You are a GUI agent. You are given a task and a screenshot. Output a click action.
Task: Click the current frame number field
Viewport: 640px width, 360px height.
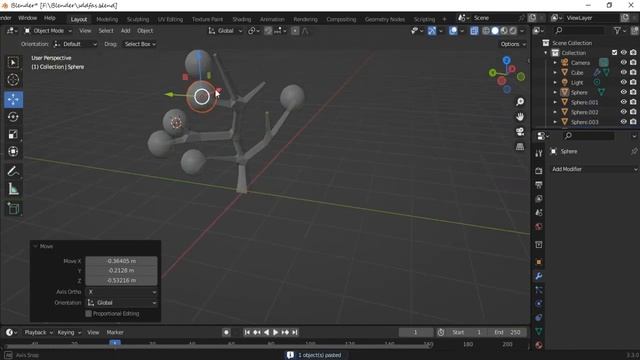[416, 332]
